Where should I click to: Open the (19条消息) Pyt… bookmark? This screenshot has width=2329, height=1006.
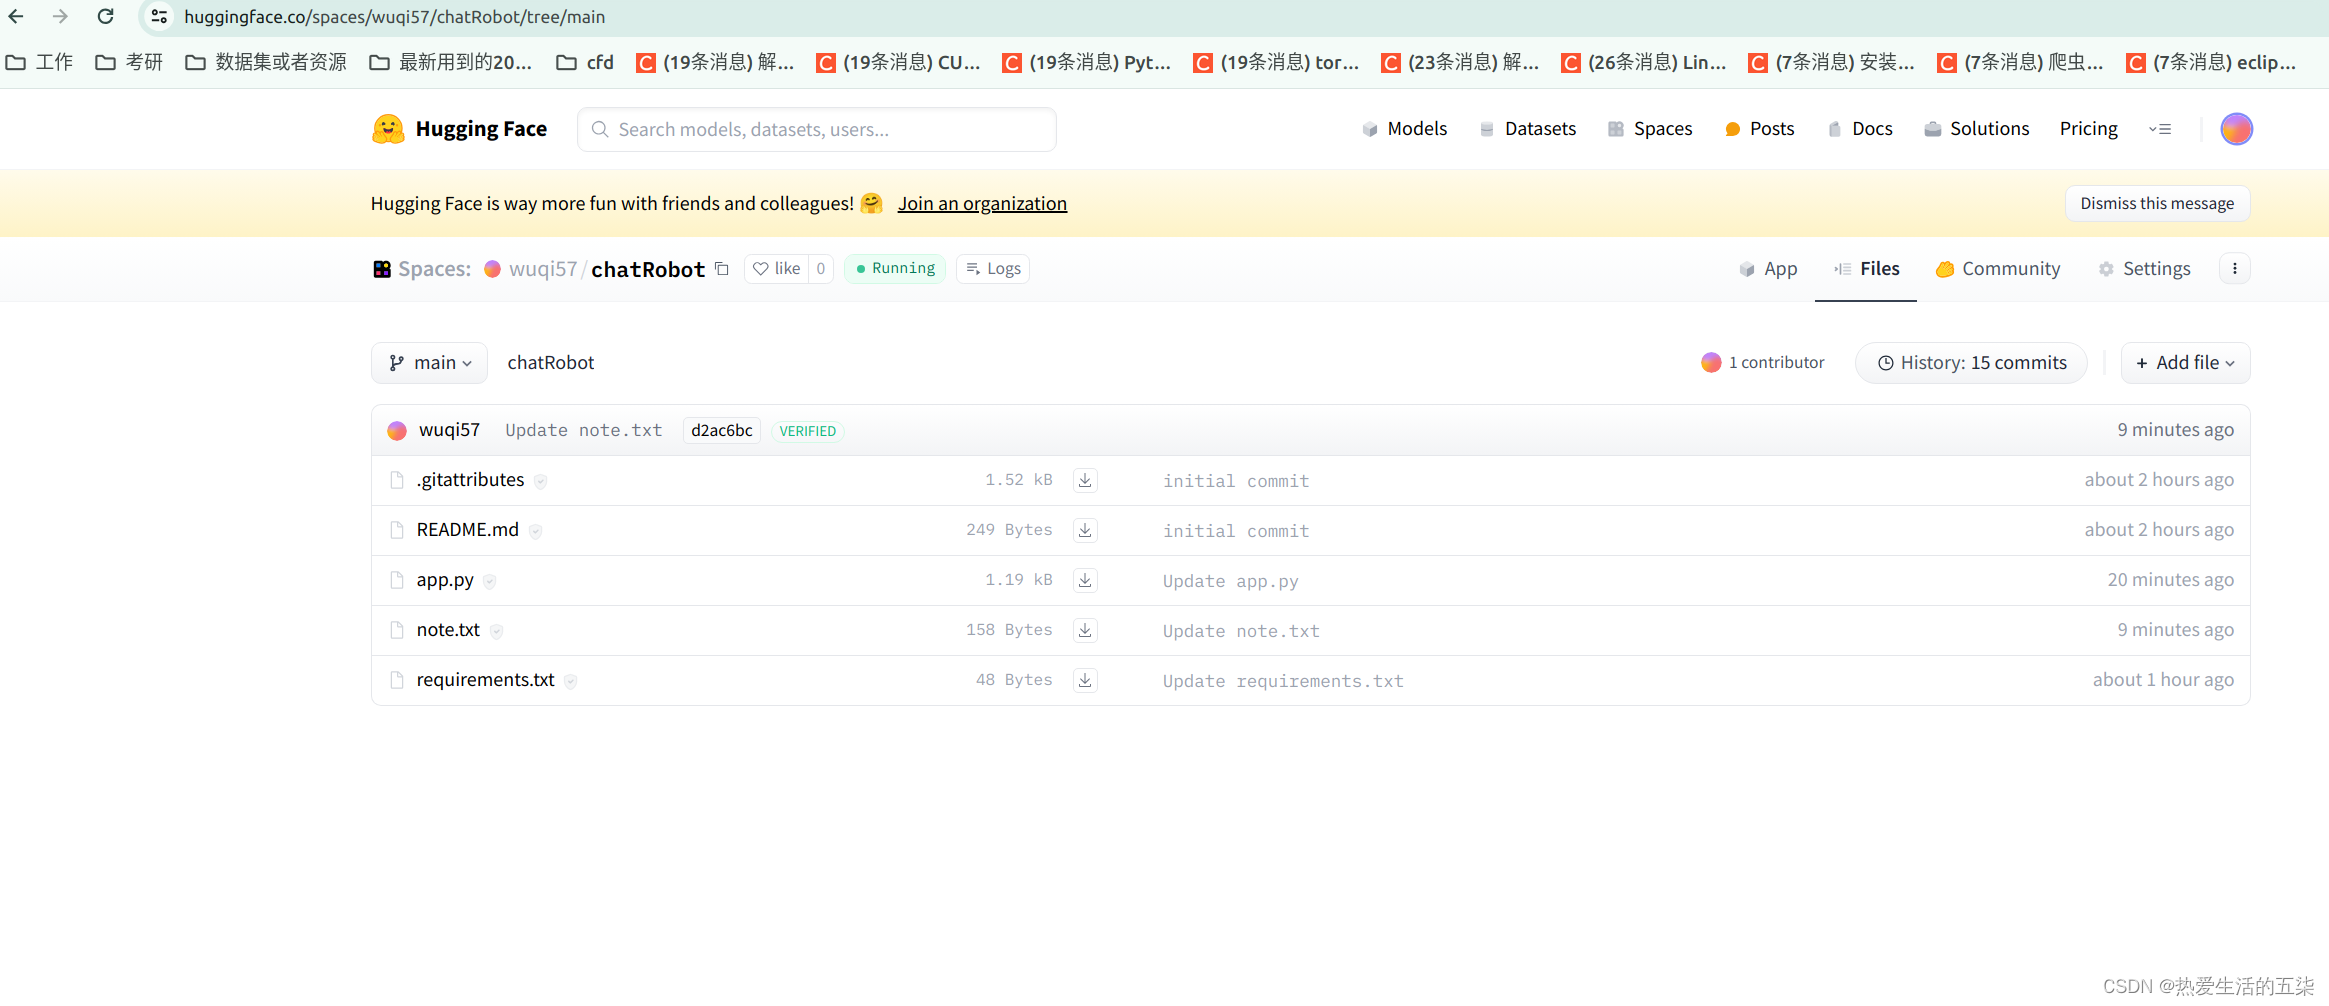point(1087,62)
